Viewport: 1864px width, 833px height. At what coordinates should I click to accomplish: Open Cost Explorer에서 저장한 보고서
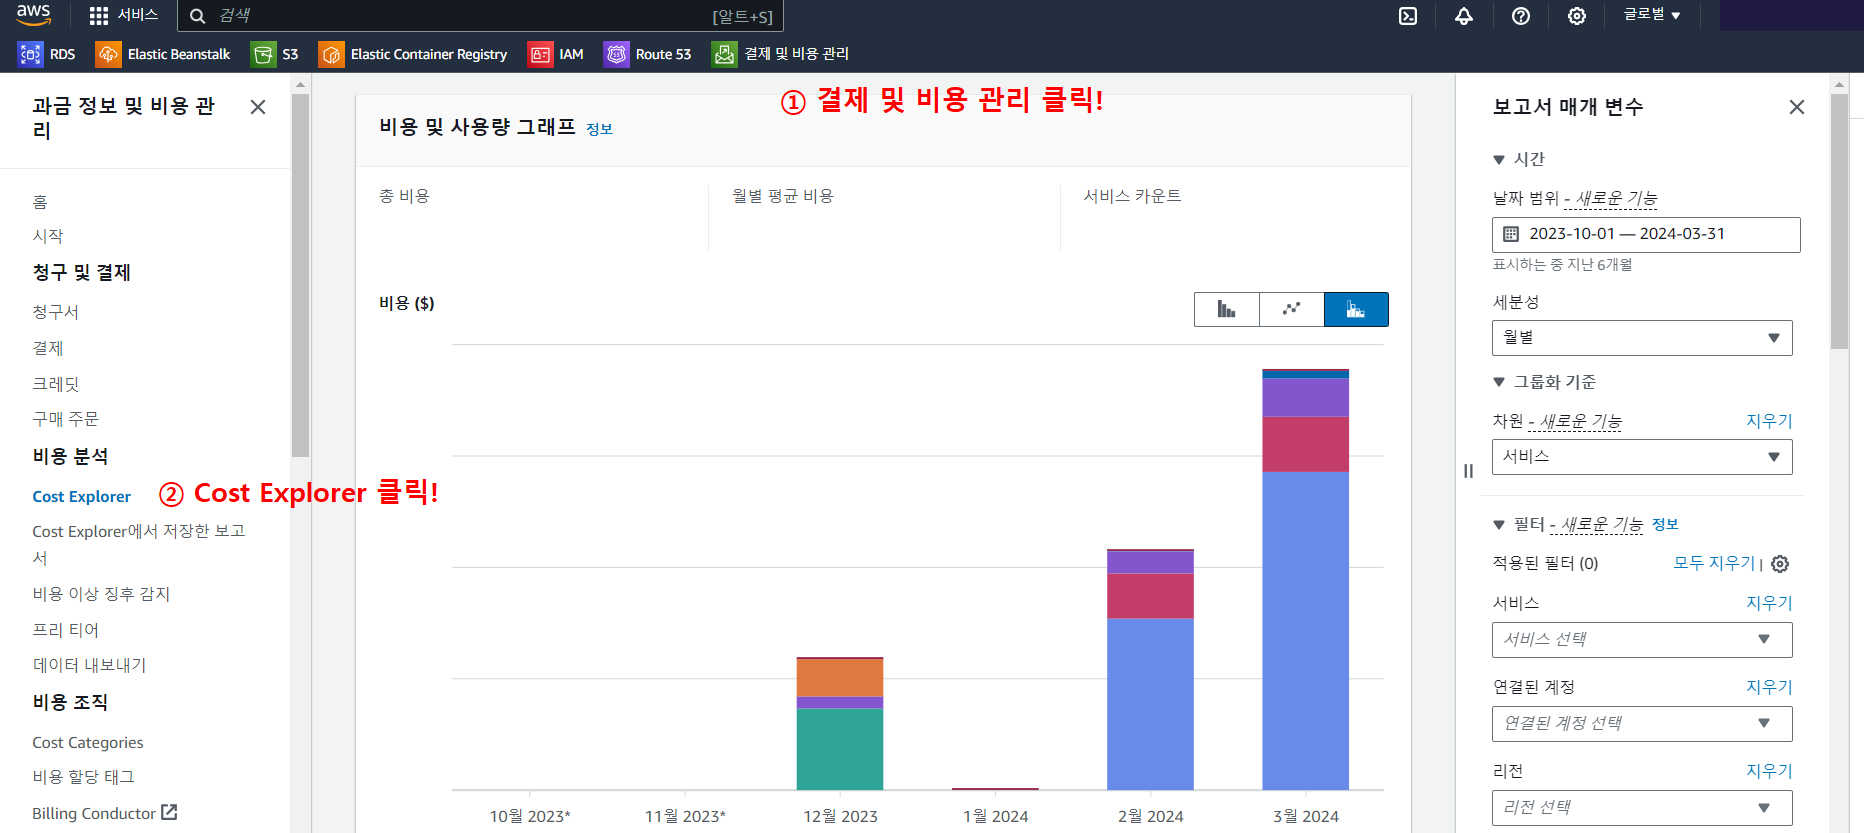[x=139, y=544]
